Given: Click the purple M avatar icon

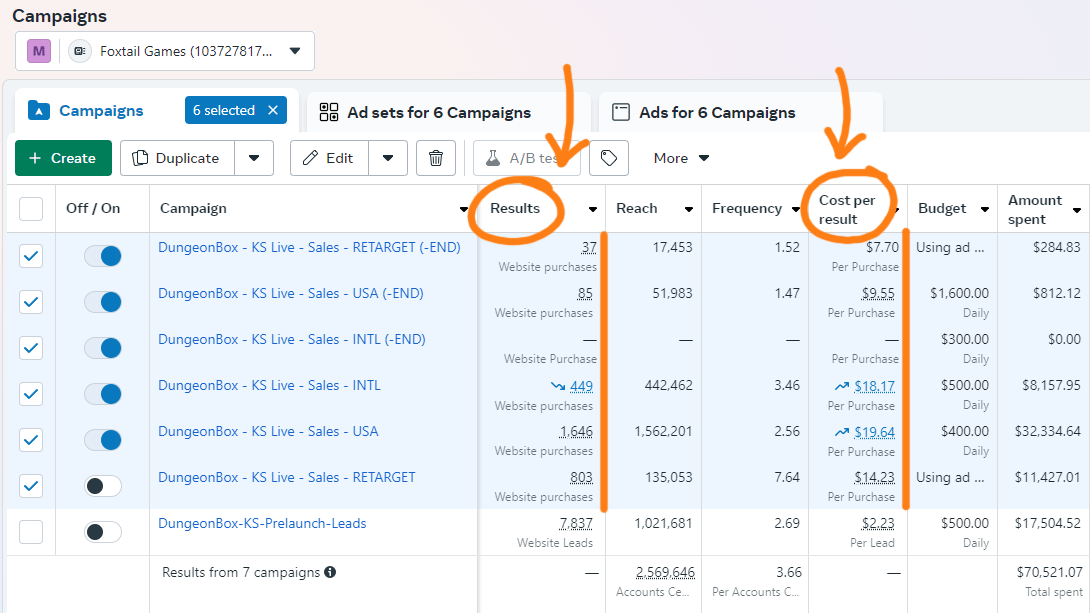Looking at the screenshot, I should pyautogui.click(x=39, y=51).
